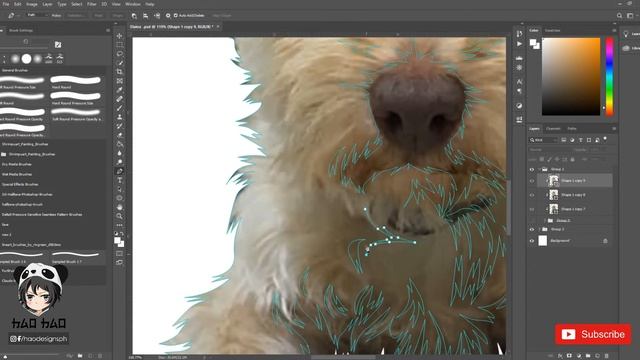
Task: Open the Actions play icon panel
Action: point(519,44)
